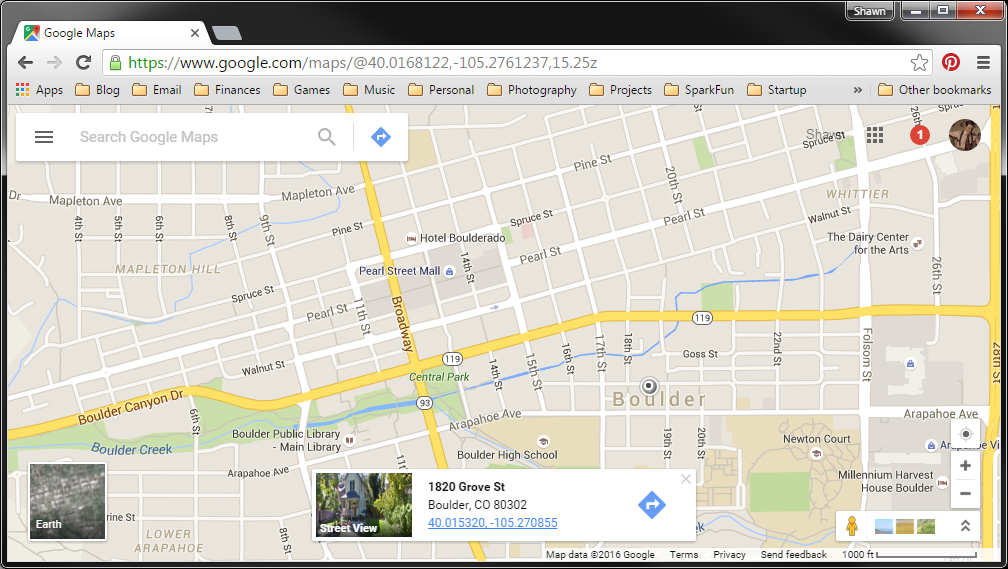
Task: Open the Other bookmarks folder
Action: (935, 90)
